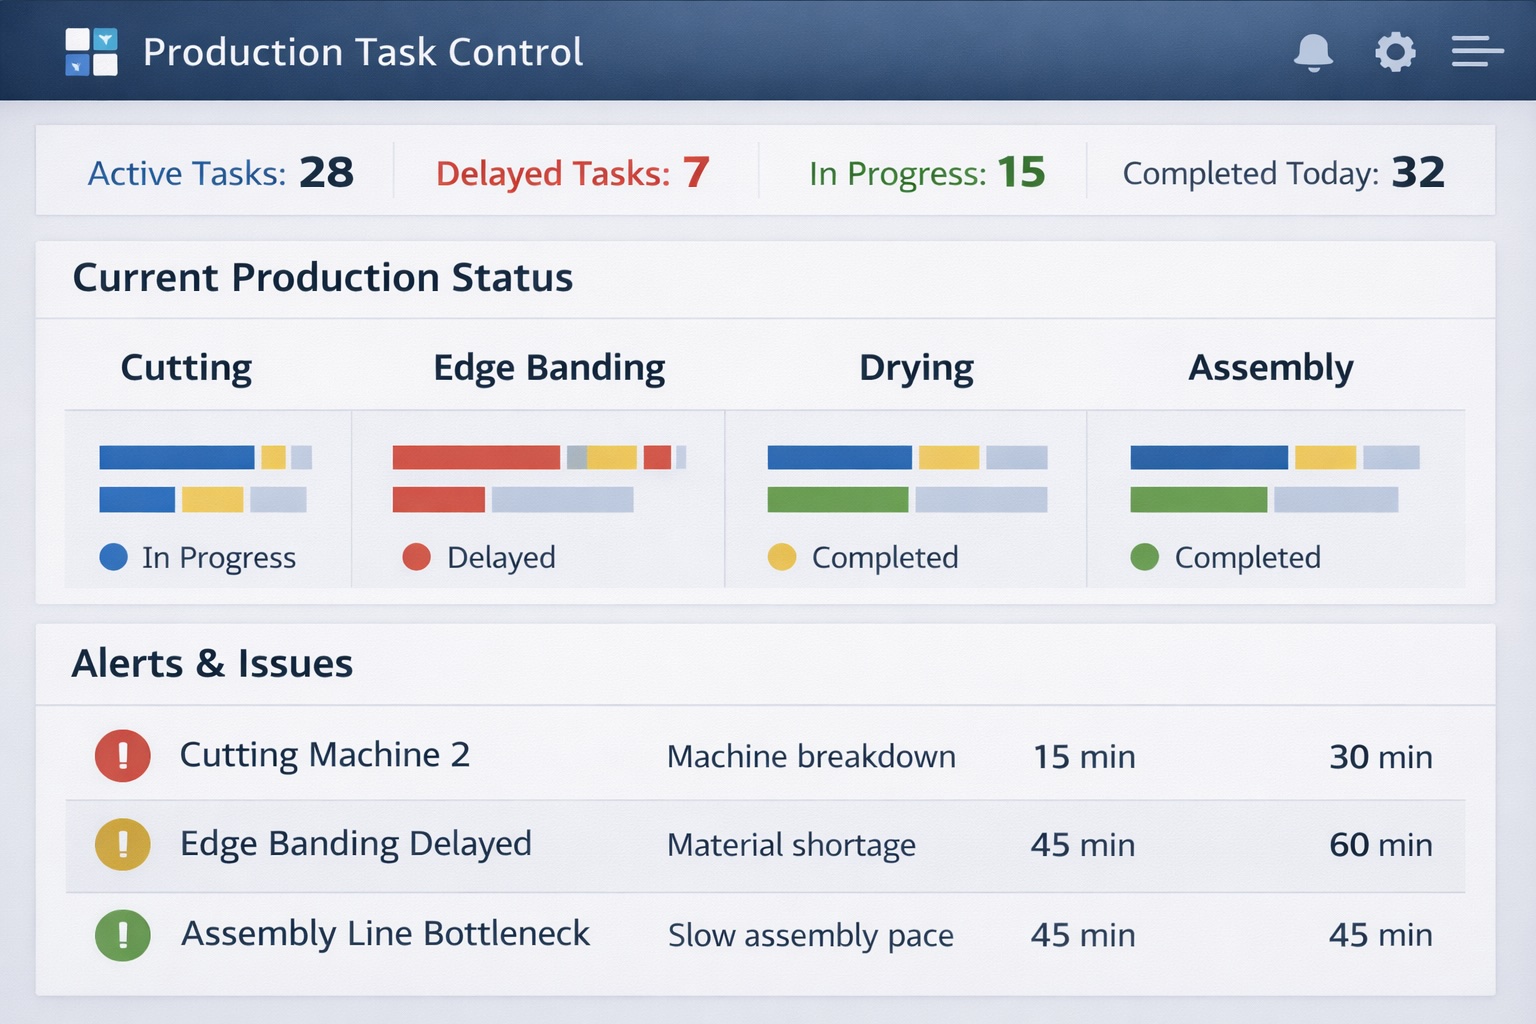Click the green status icon for Assembly Line Bottleneck
The height and width of the screenshot is (1024, 1536).
[122, 935]
